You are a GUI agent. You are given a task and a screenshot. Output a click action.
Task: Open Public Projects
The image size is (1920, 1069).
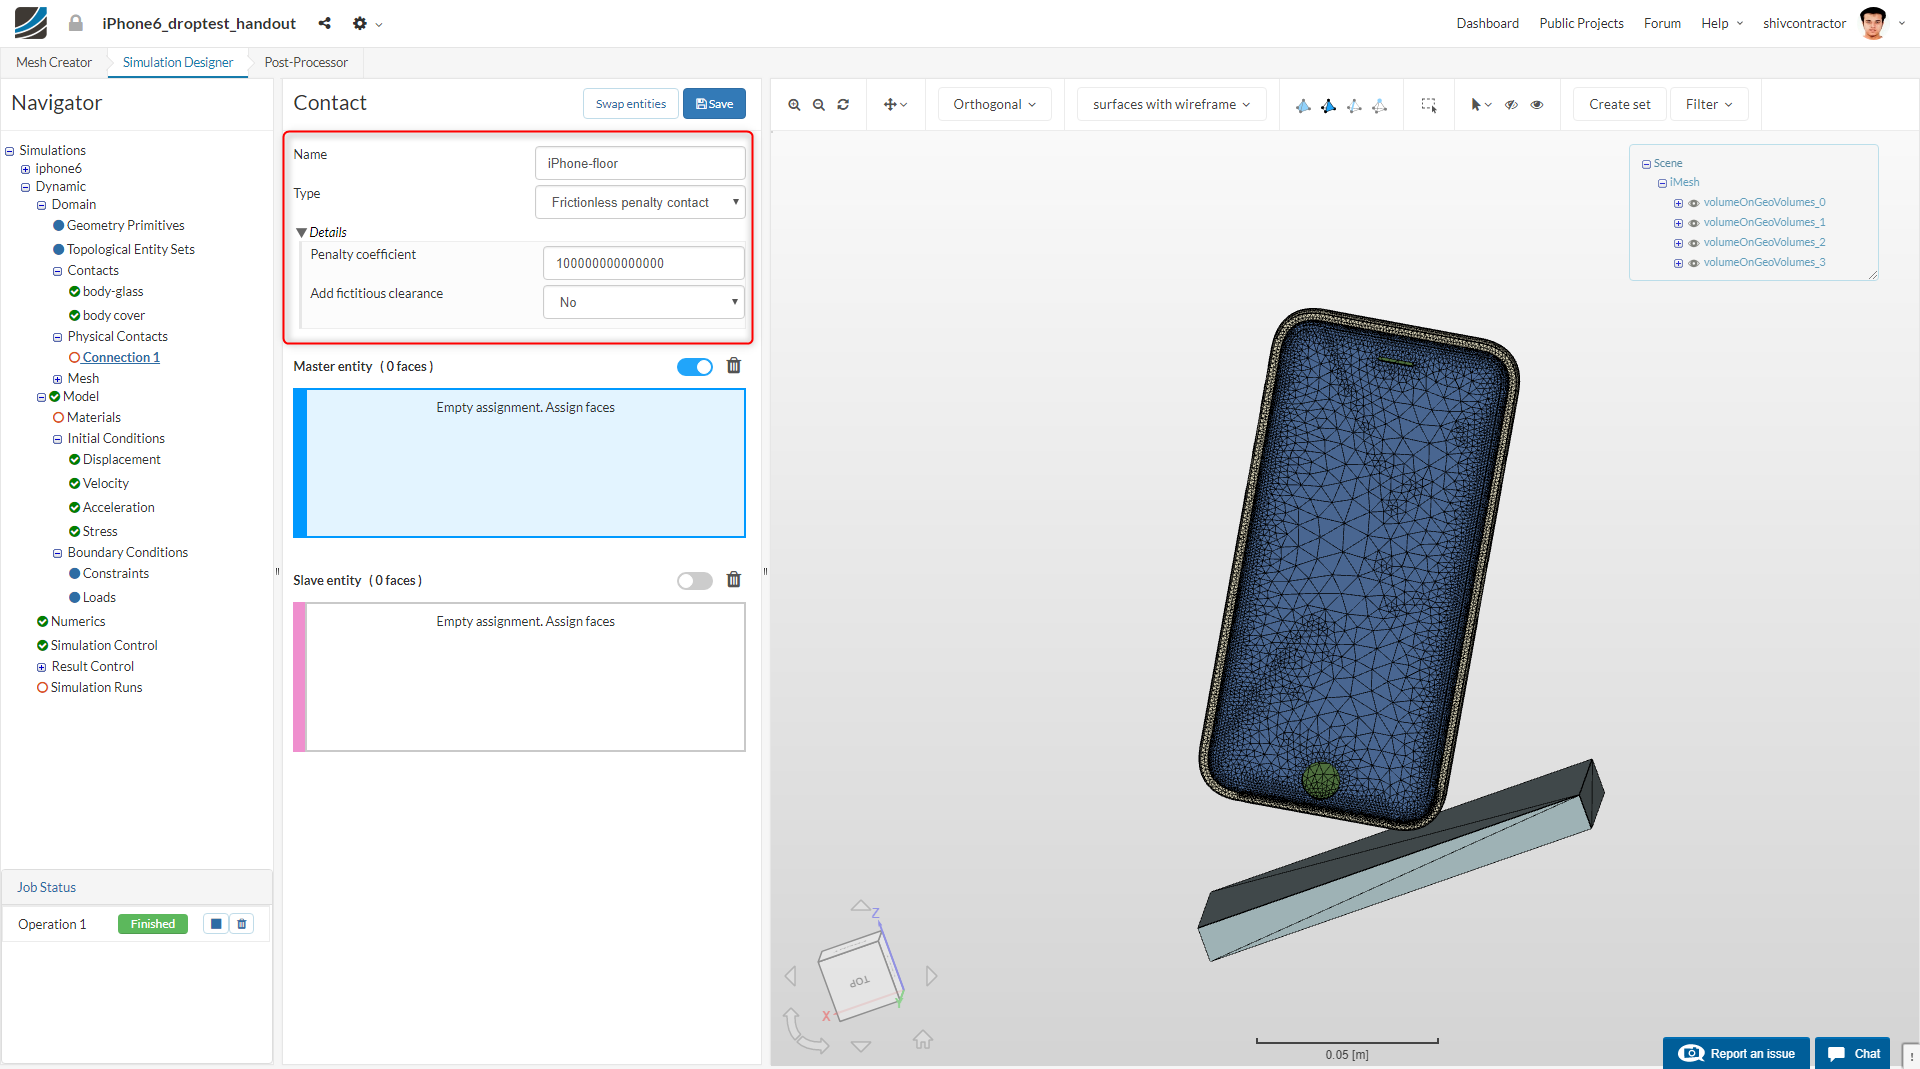tap(1581, 23)
